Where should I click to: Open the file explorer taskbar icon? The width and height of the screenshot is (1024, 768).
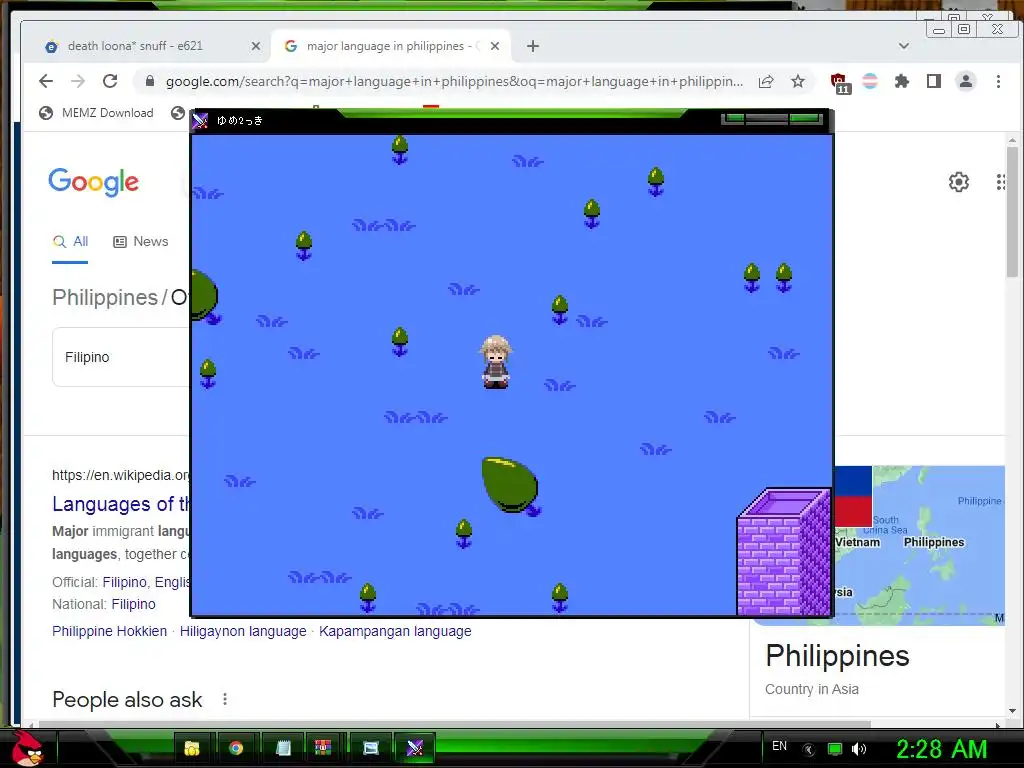(x=192, y=748)
